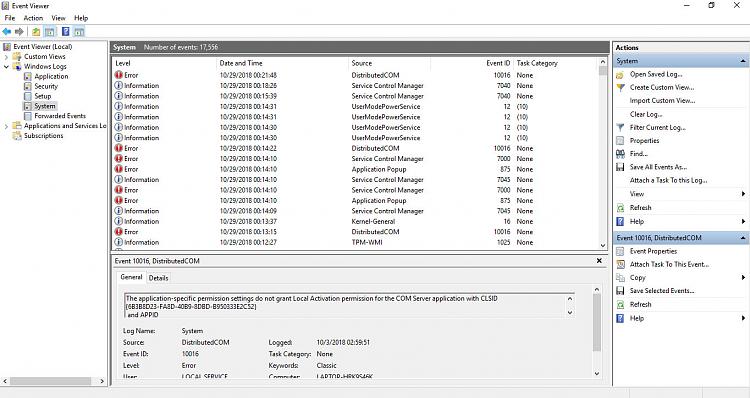Expand Applications and Services Logs node
The image size is (750, 398).
(6, 126)
